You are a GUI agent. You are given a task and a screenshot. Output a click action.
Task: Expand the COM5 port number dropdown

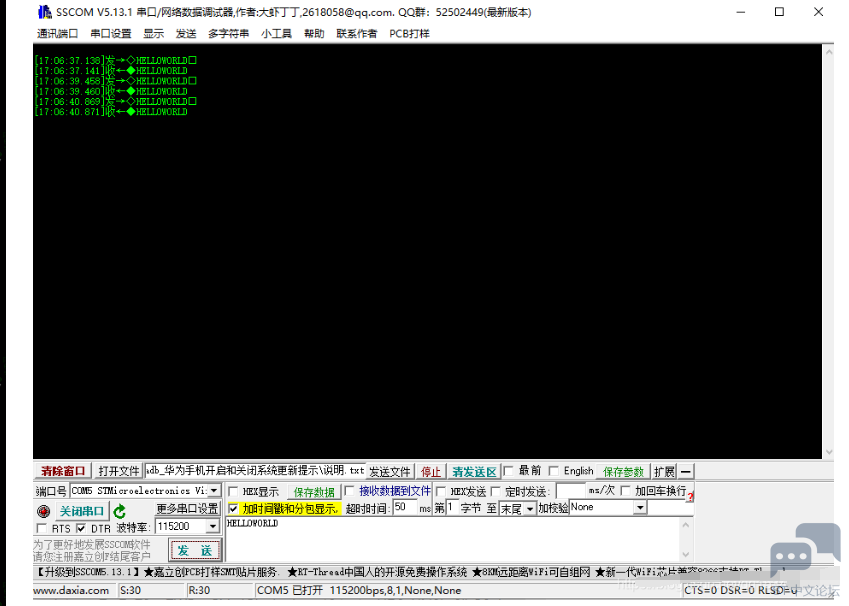pos(214,491)
